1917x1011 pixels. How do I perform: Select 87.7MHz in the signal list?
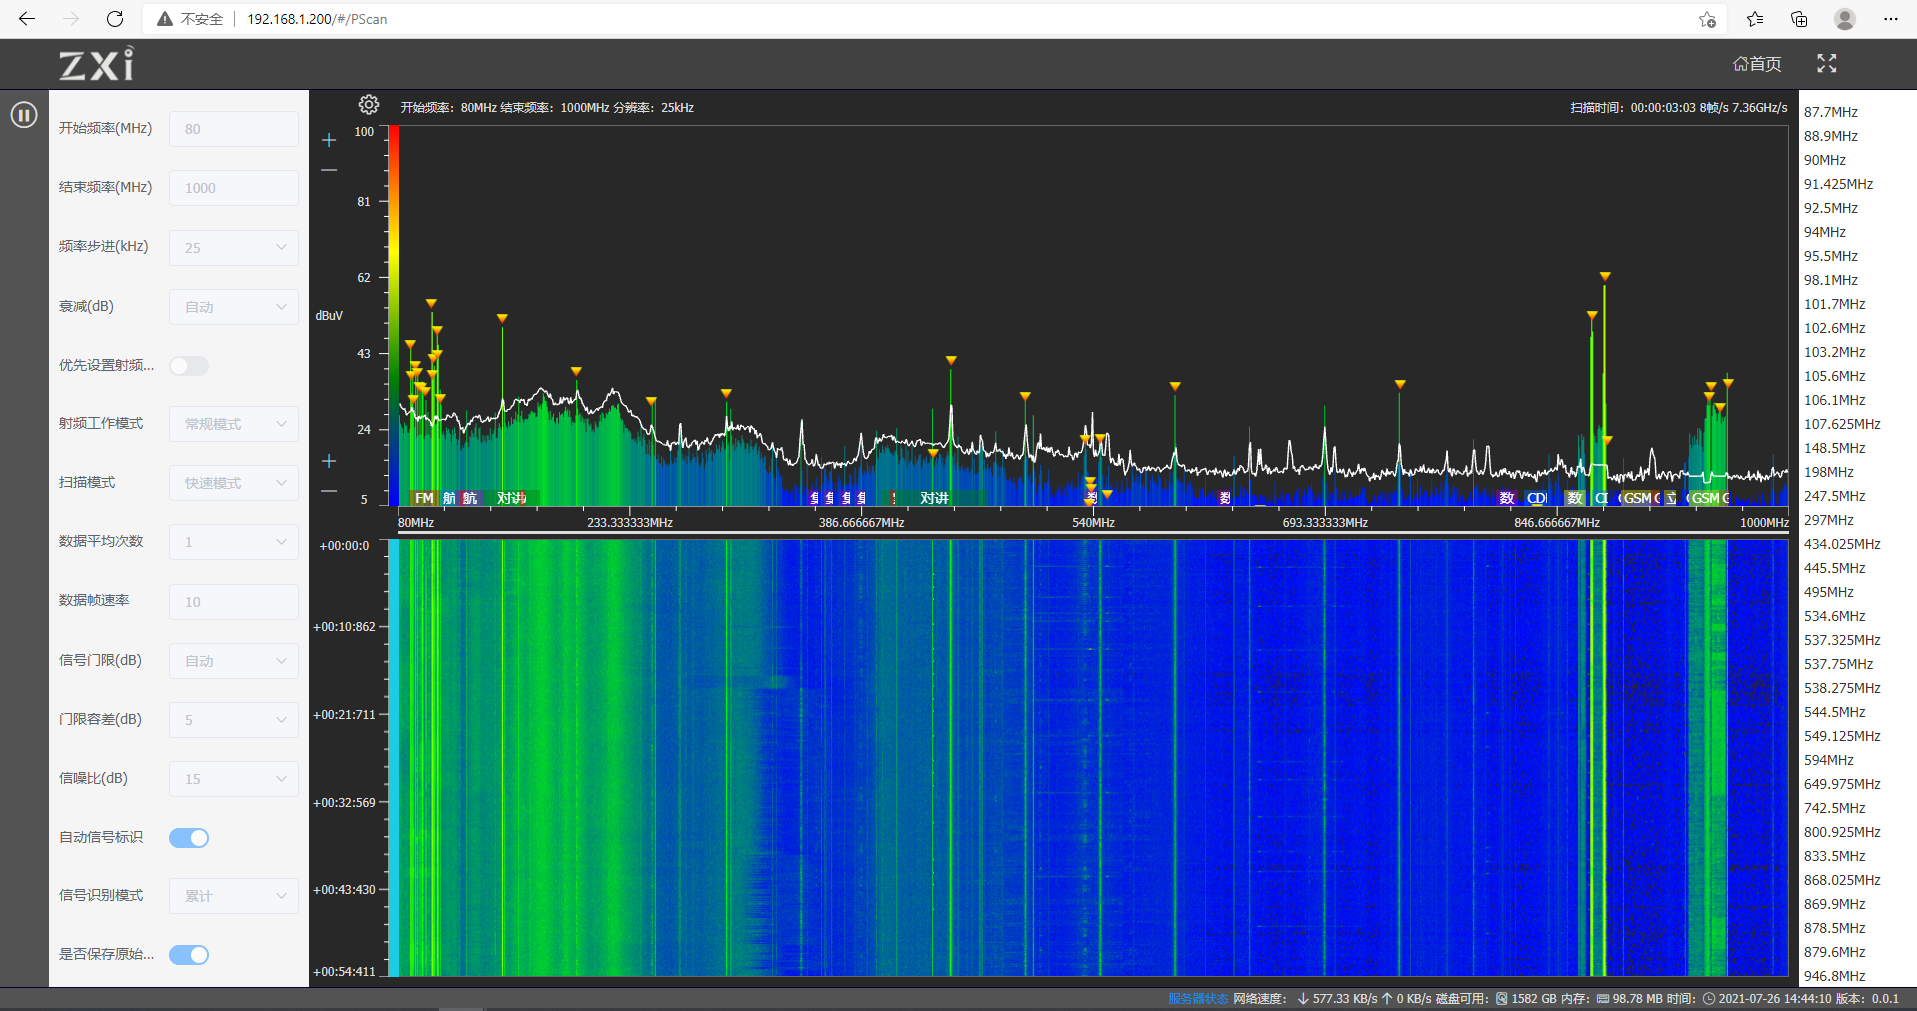[1831, 112]
